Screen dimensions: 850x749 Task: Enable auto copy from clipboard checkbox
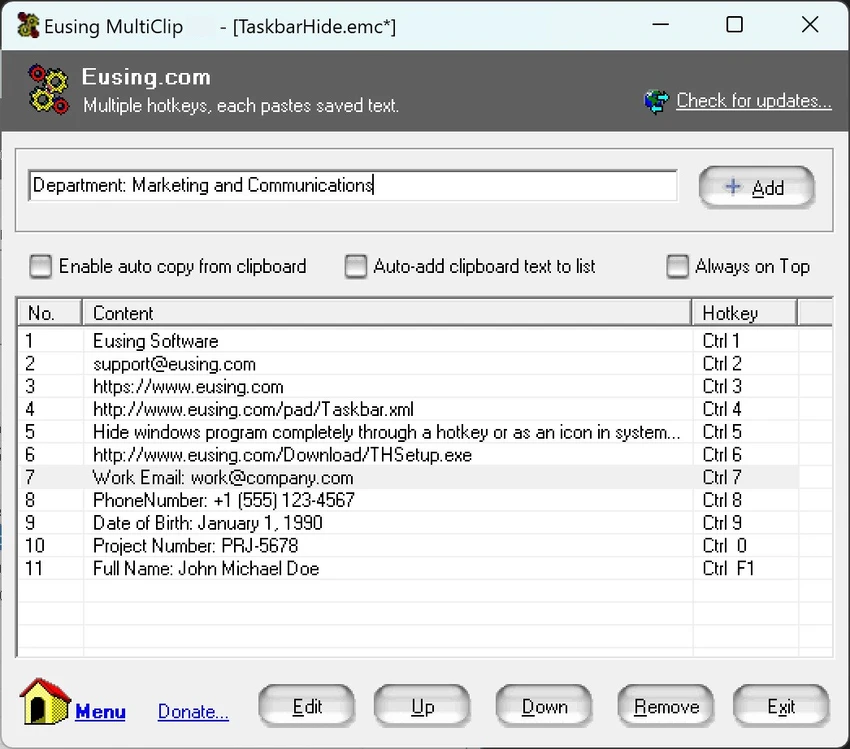coord(41,266)
